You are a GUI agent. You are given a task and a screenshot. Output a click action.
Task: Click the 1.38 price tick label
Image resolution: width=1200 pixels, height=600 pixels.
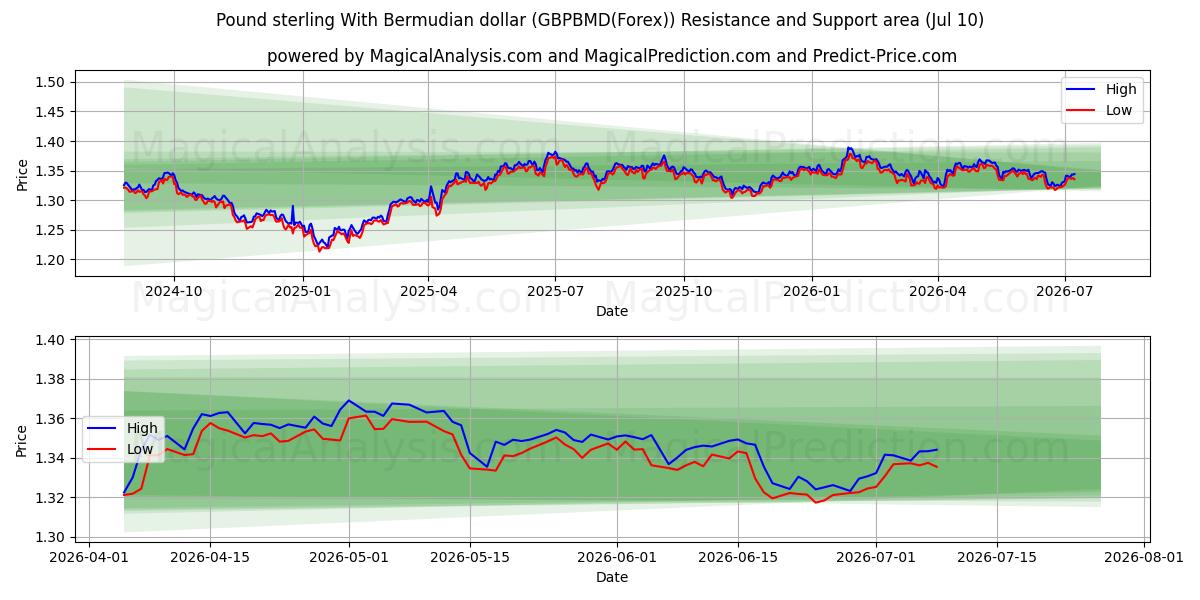(51, 380)
